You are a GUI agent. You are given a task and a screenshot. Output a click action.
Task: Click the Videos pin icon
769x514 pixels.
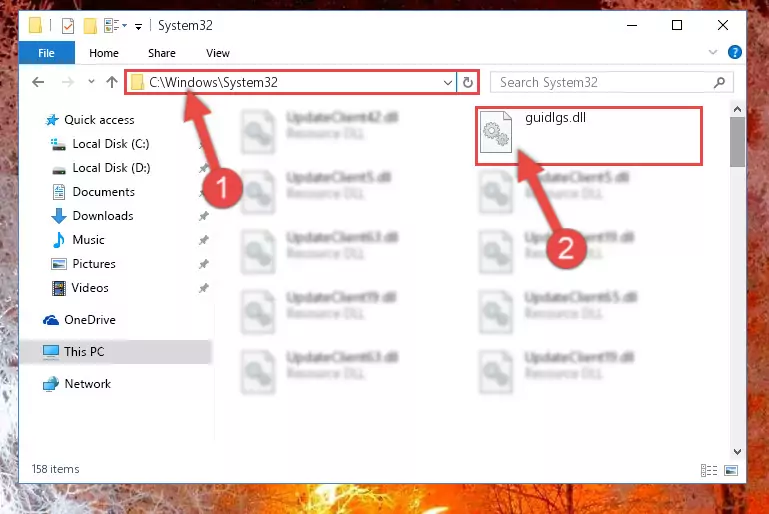[204, 288]
